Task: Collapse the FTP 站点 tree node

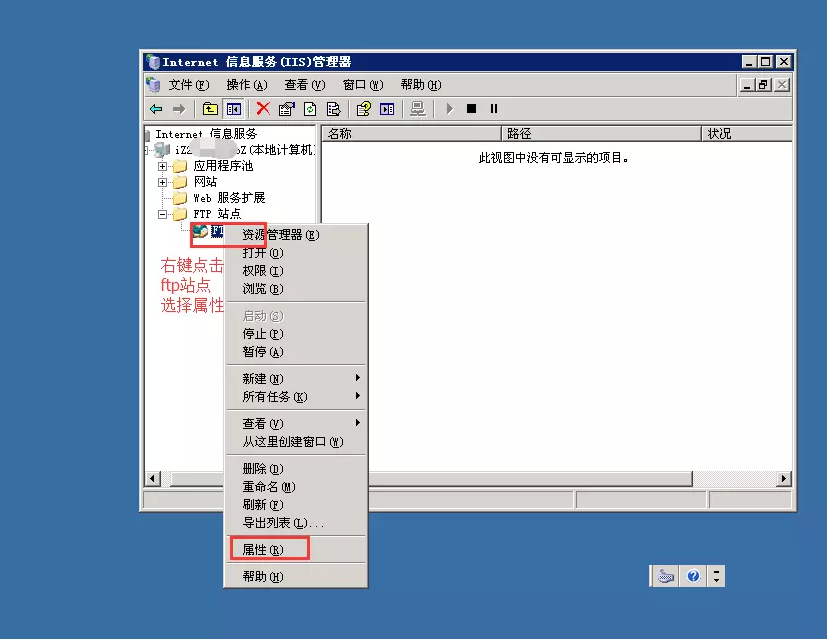Action: [x=162, y=214]
